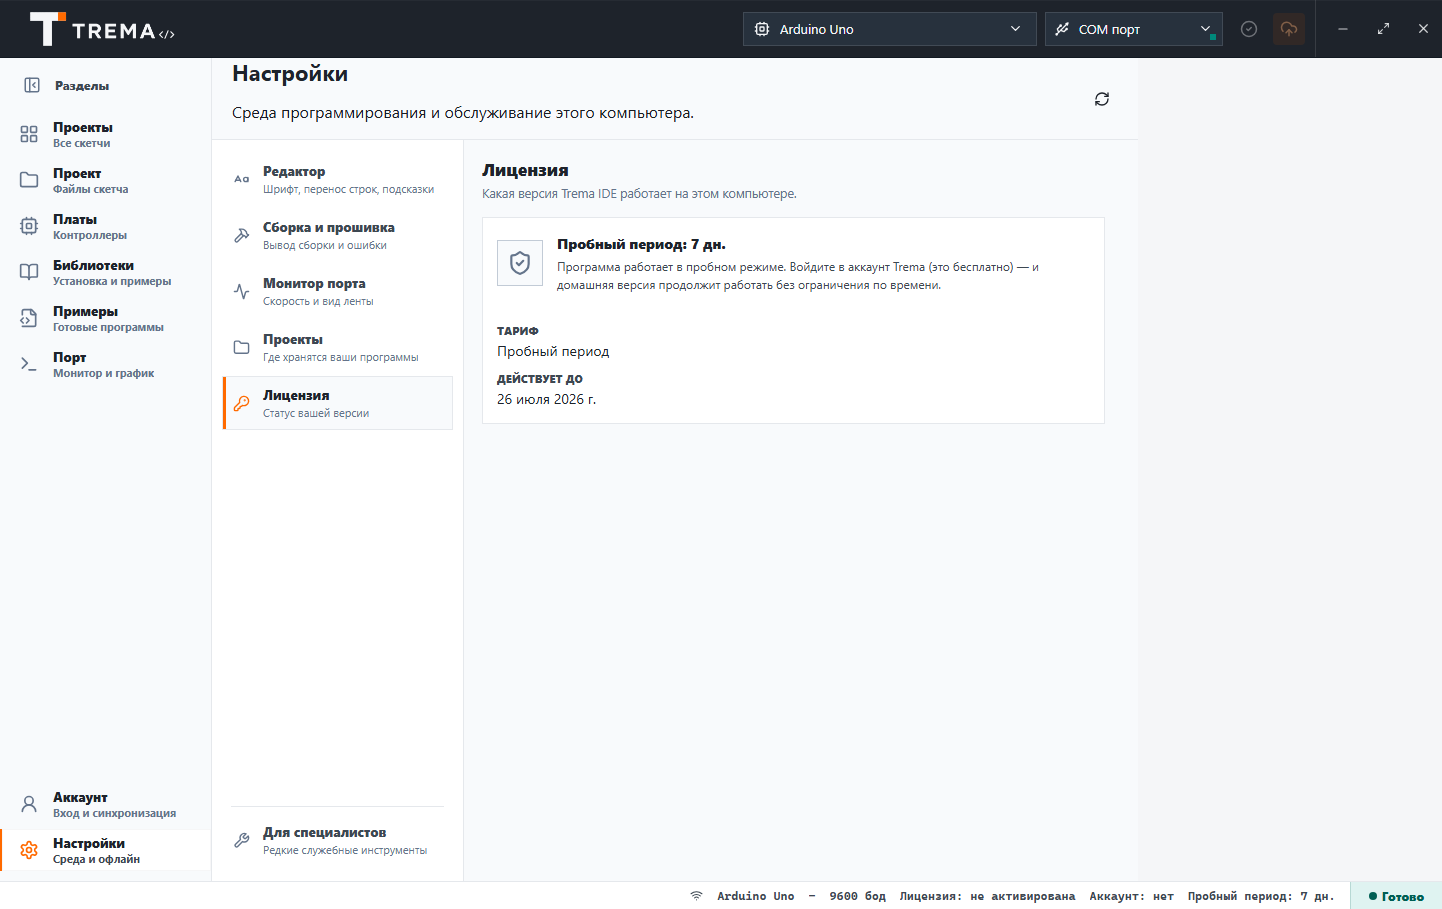1442x909 pixels.
Task: Open Для специалистов tools section
Action: [x=338, y=841]
